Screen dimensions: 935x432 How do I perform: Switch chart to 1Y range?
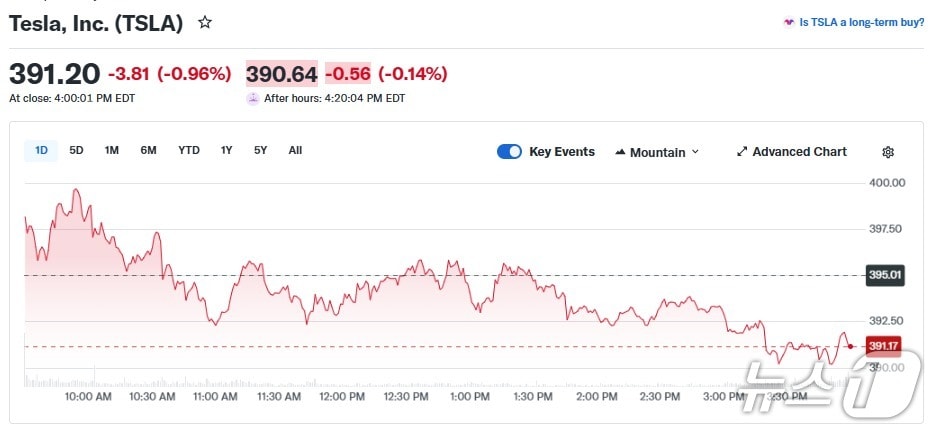click(x=227, y=150)
